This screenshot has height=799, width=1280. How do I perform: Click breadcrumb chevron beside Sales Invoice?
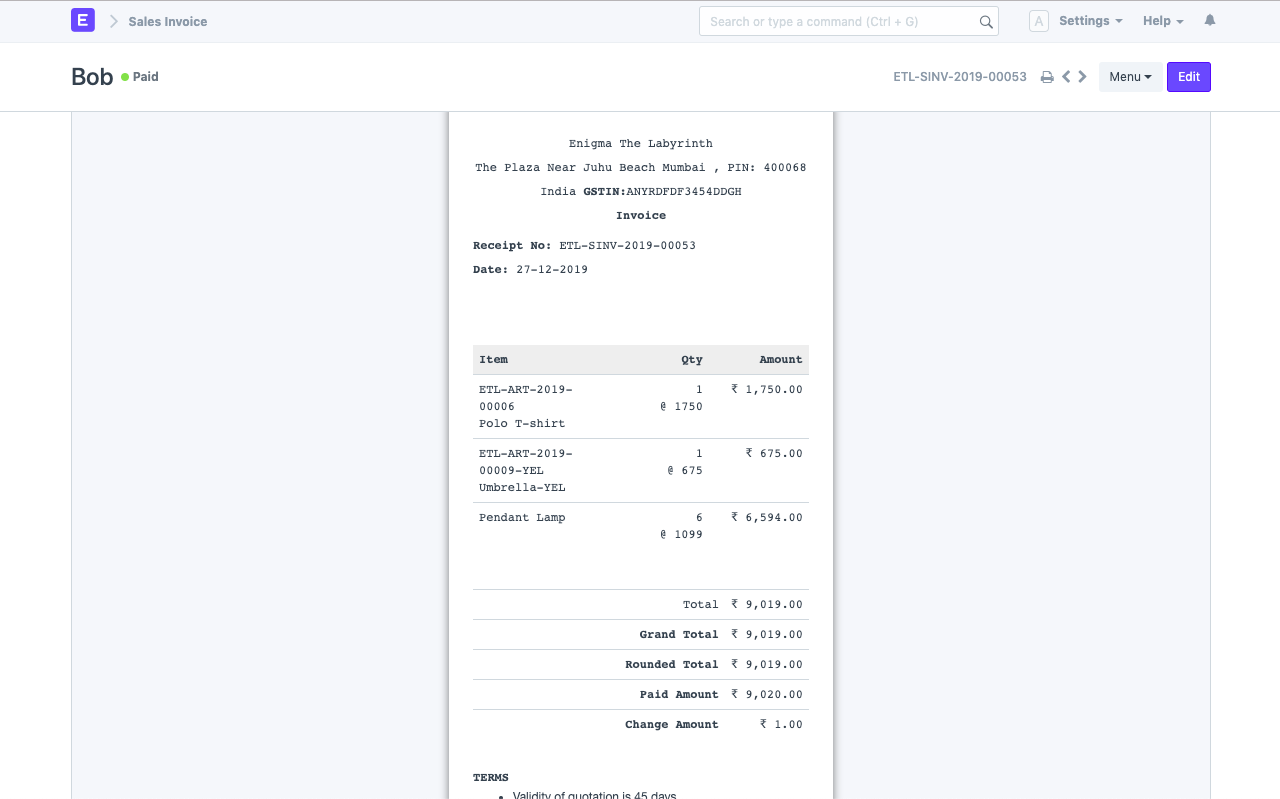pos(113,21)
